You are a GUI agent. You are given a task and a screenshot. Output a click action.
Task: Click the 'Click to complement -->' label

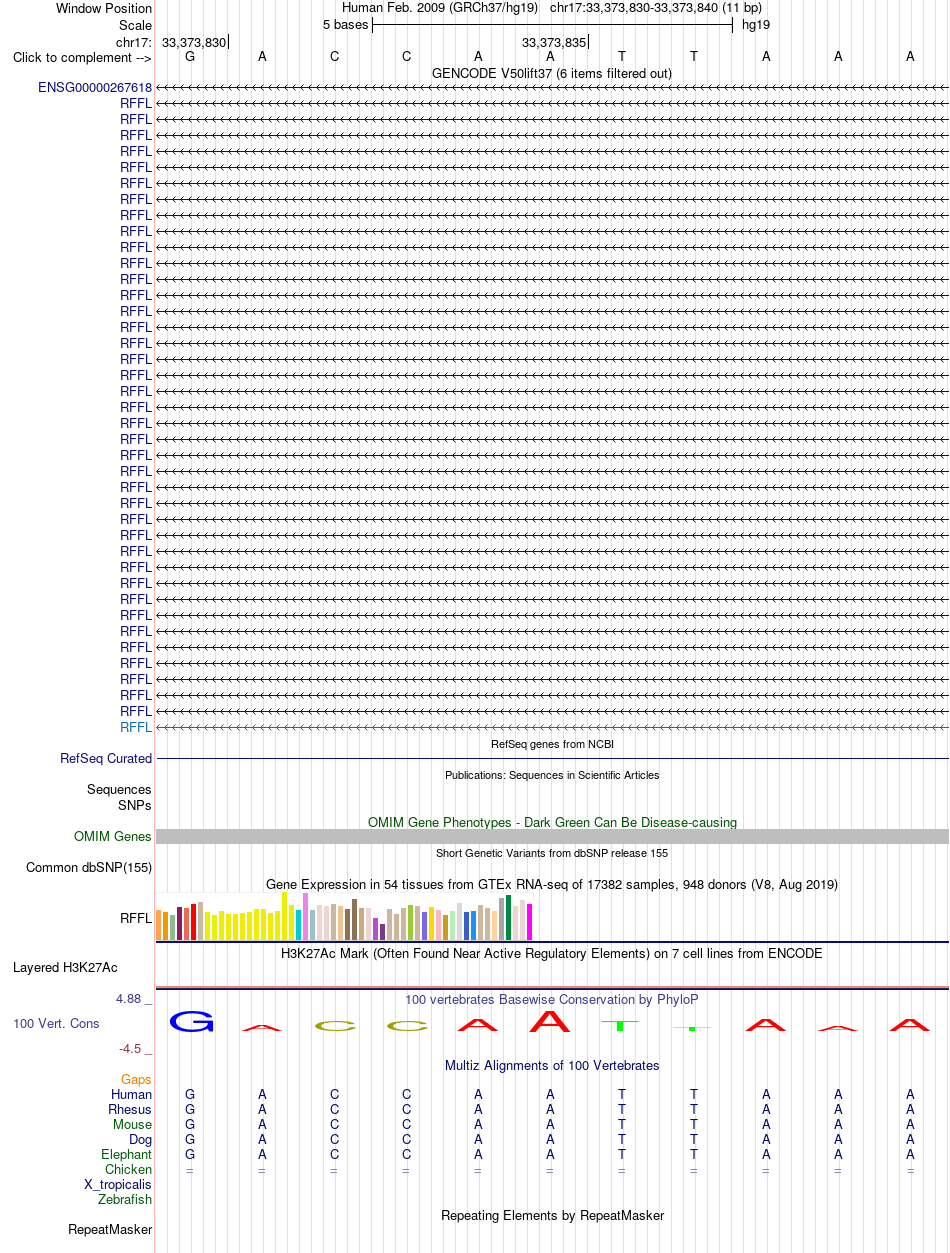pos(82,57)
